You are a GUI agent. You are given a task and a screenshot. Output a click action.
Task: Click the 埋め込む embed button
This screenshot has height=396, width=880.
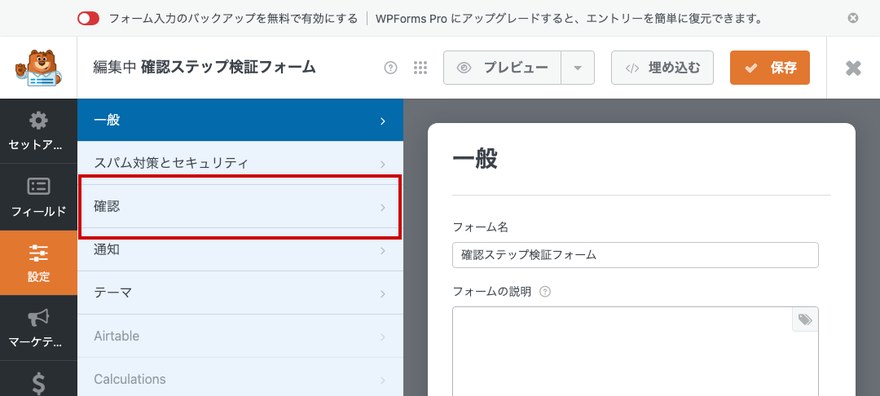tap(662, 68)
